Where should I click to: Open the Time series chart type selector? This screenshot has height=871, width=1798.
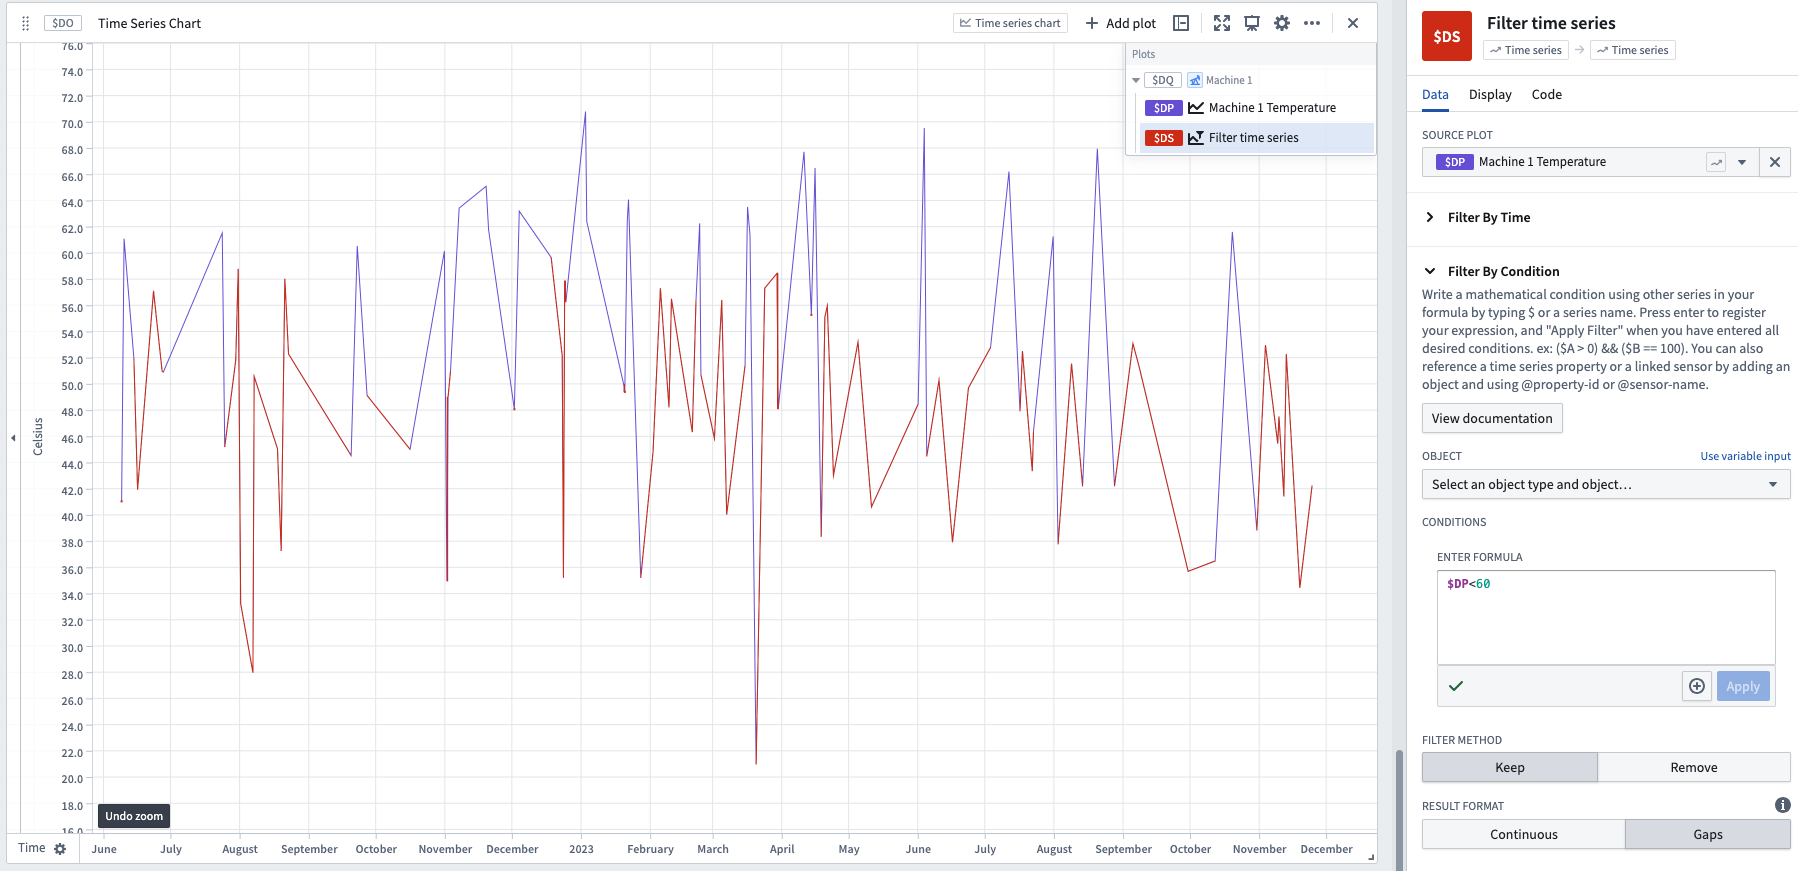(x=1010, y=23)
